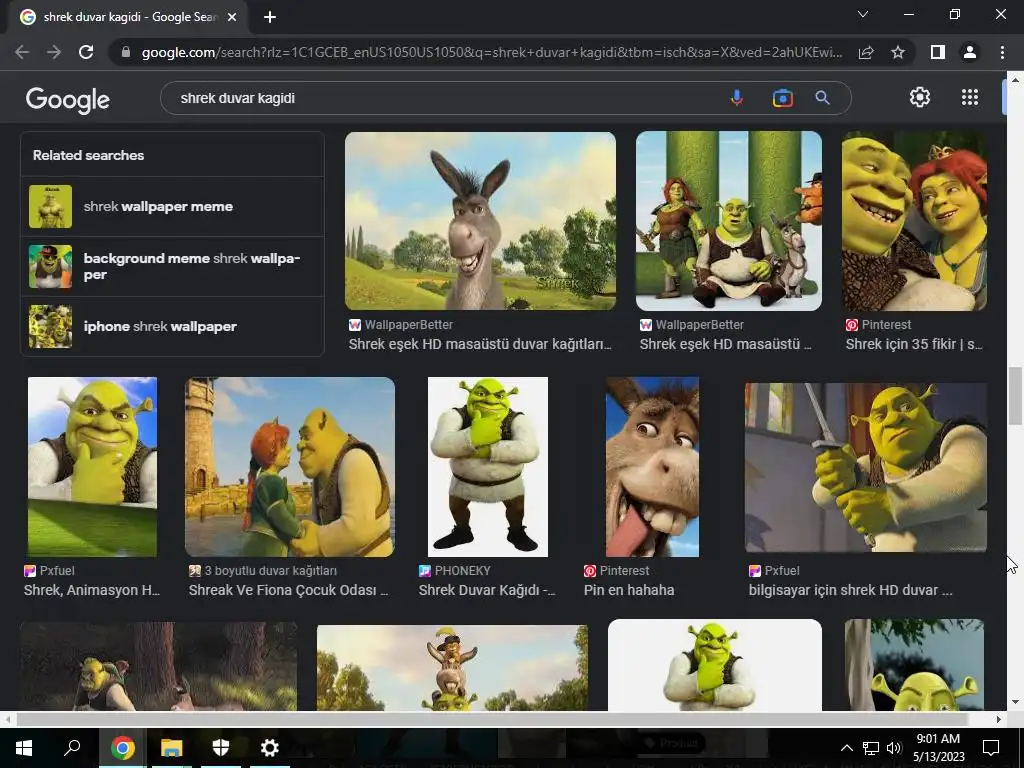The image size is (1024, 768).
Task: Open 'Shrek, Animasyon H...' Pxfuel link
Action: click(x=92, y=590)
